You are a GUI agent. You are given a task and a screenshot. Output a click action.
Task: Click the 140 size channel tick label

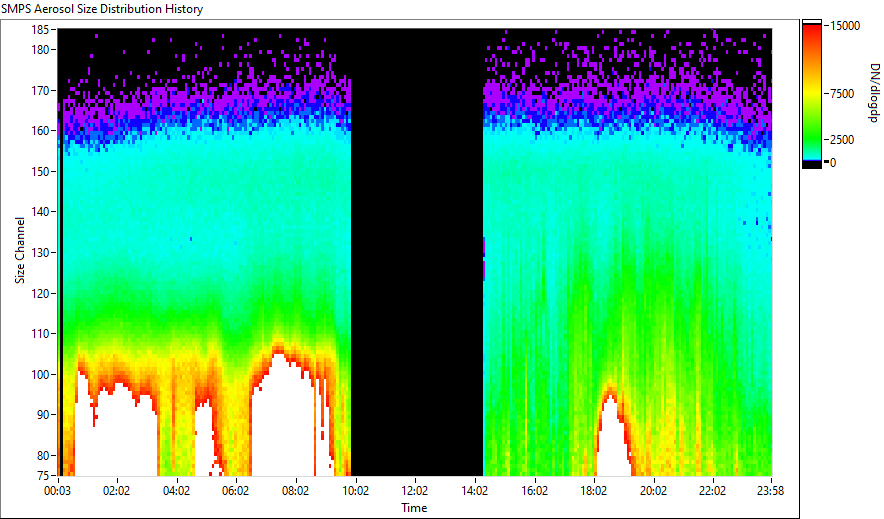click(39, 212)
